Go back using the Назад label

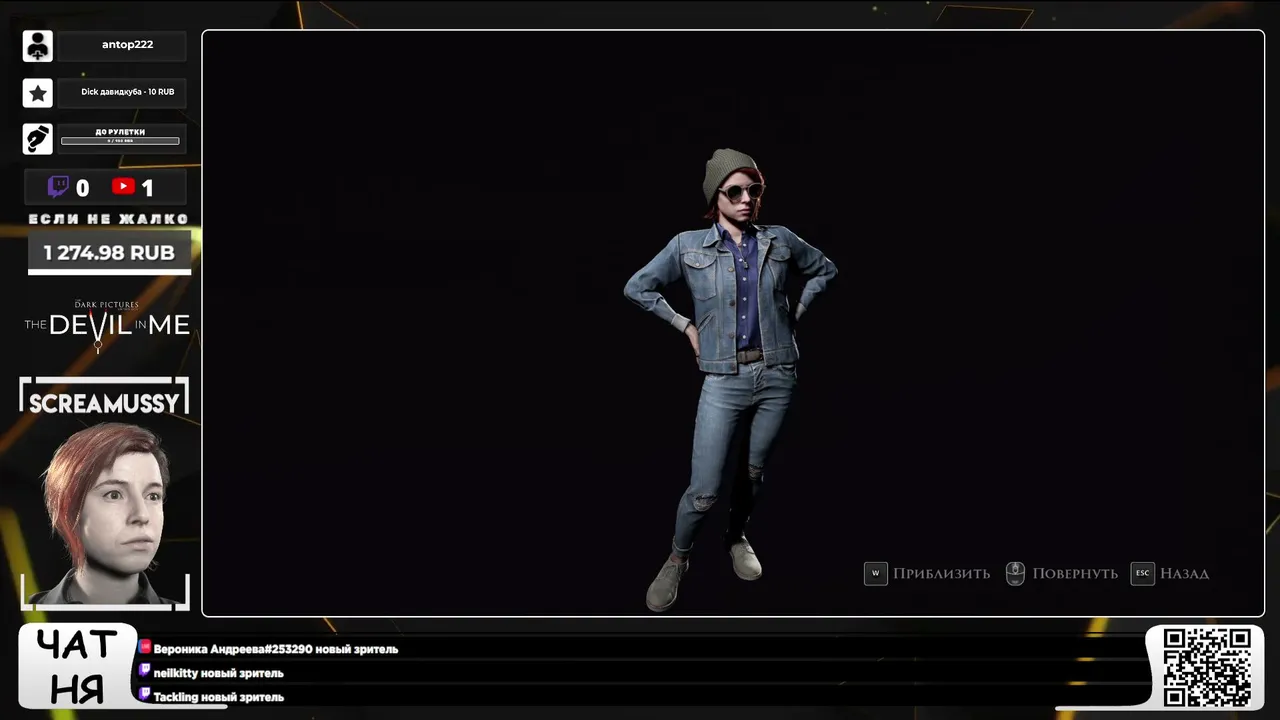click(1185, 573)
